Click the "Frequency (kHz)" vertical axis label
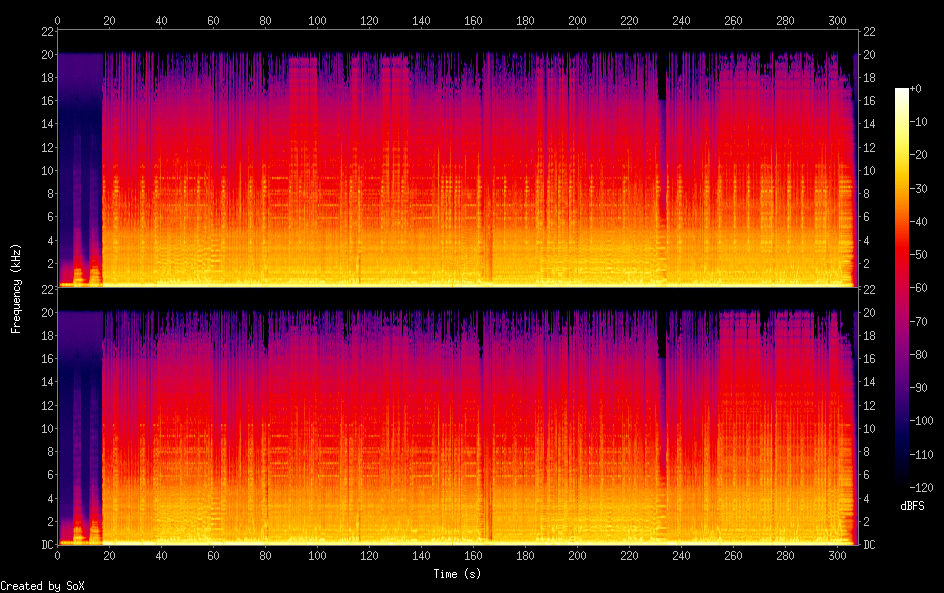944x593 pixels. (16, 288)
